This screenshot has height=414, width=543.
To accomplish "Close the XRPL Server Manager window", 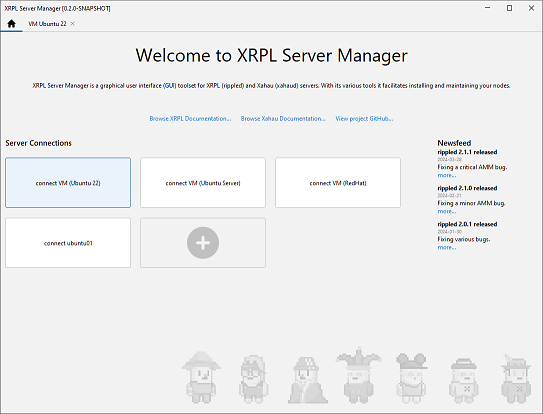I will [x=531, y=8].
